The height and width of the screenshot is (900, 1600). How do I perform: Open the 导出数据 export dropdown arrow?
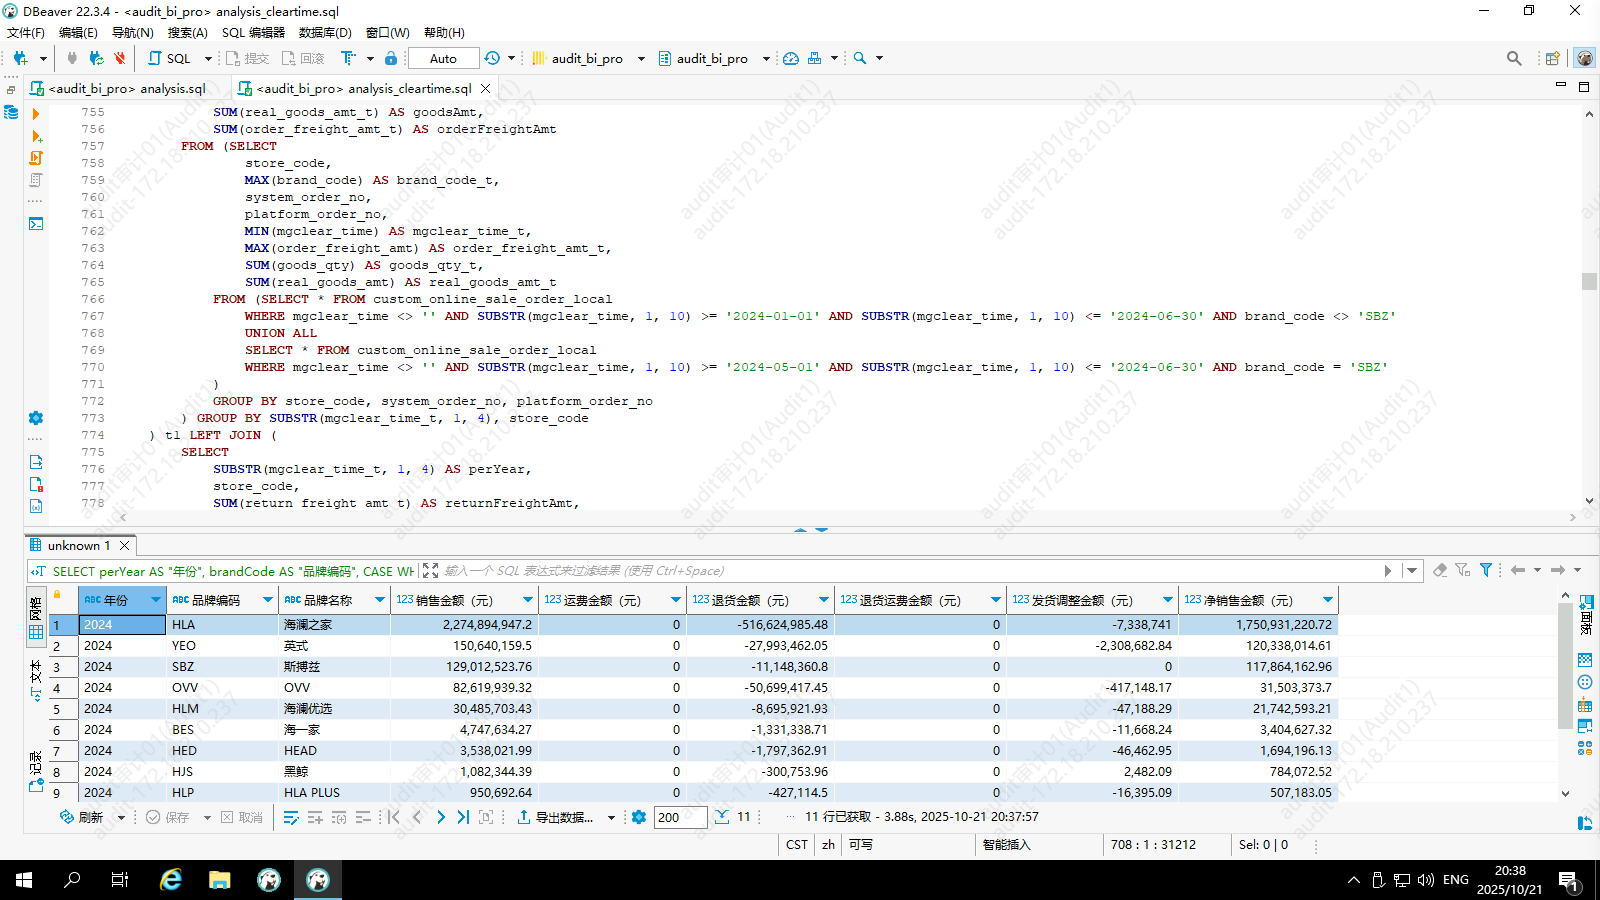coord(611,818)
